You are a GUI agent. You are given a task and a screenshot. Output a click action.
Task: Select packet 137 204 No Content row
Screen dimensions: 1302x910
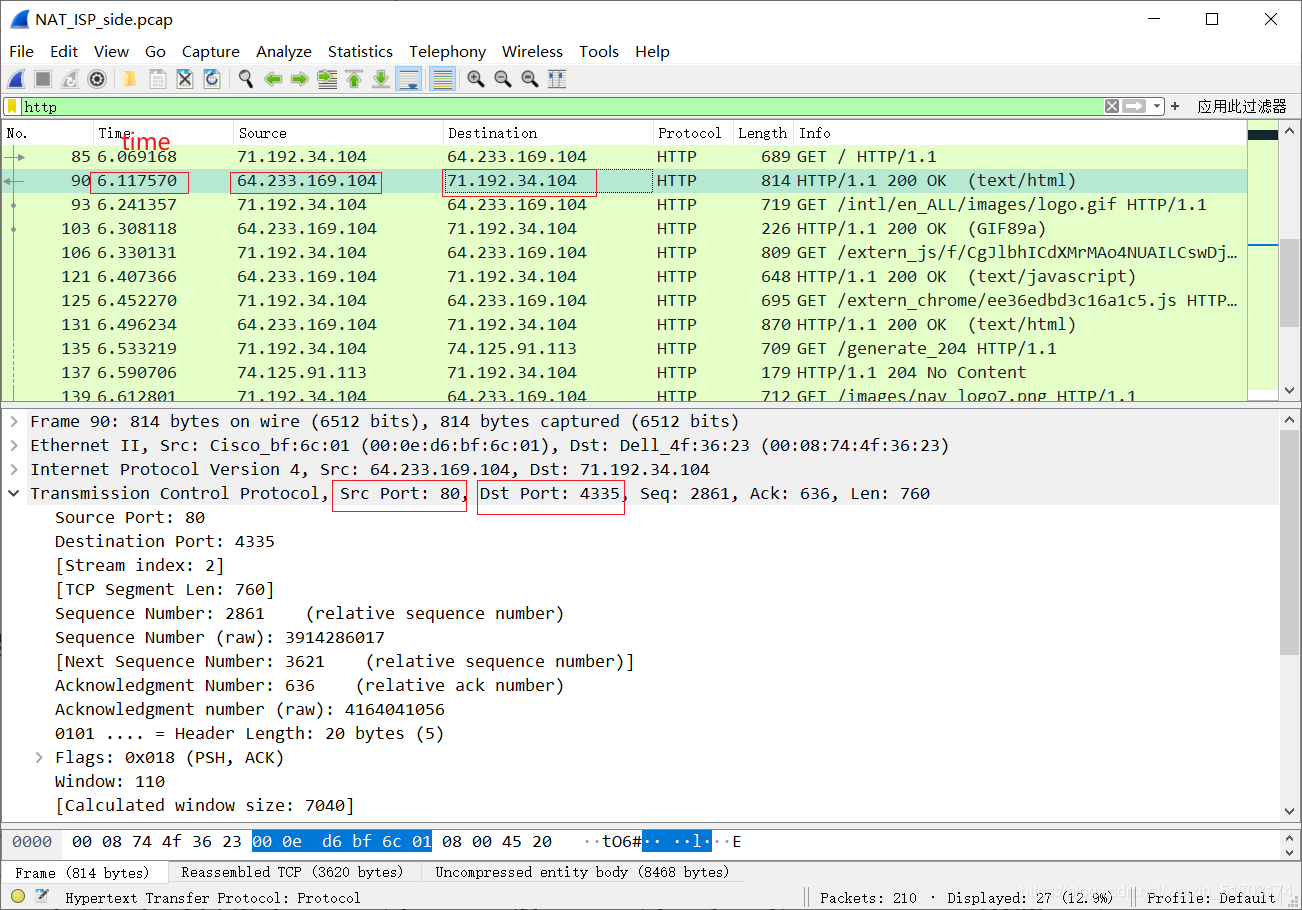coord(624,373)
